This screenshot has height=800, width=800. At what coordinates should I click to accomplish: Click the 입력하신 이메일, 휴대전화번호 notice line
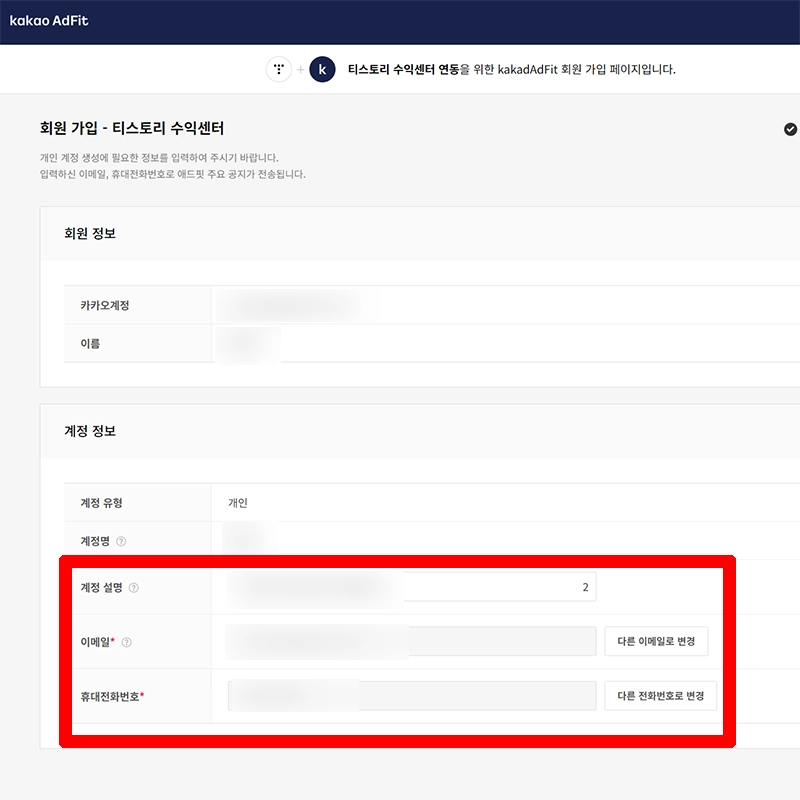click(172, 174)
